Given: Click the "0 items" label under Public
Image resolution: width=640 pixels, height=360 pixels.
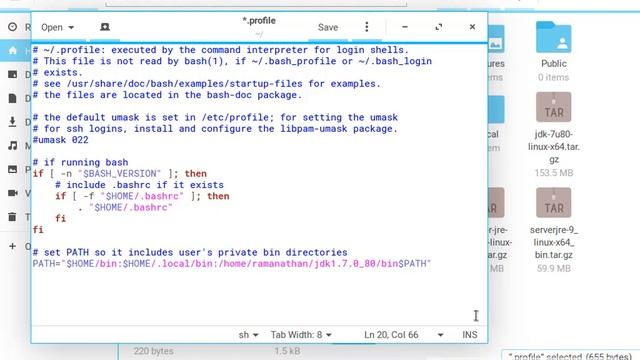Looking at the screenshot, I should [x=553, y=77].
